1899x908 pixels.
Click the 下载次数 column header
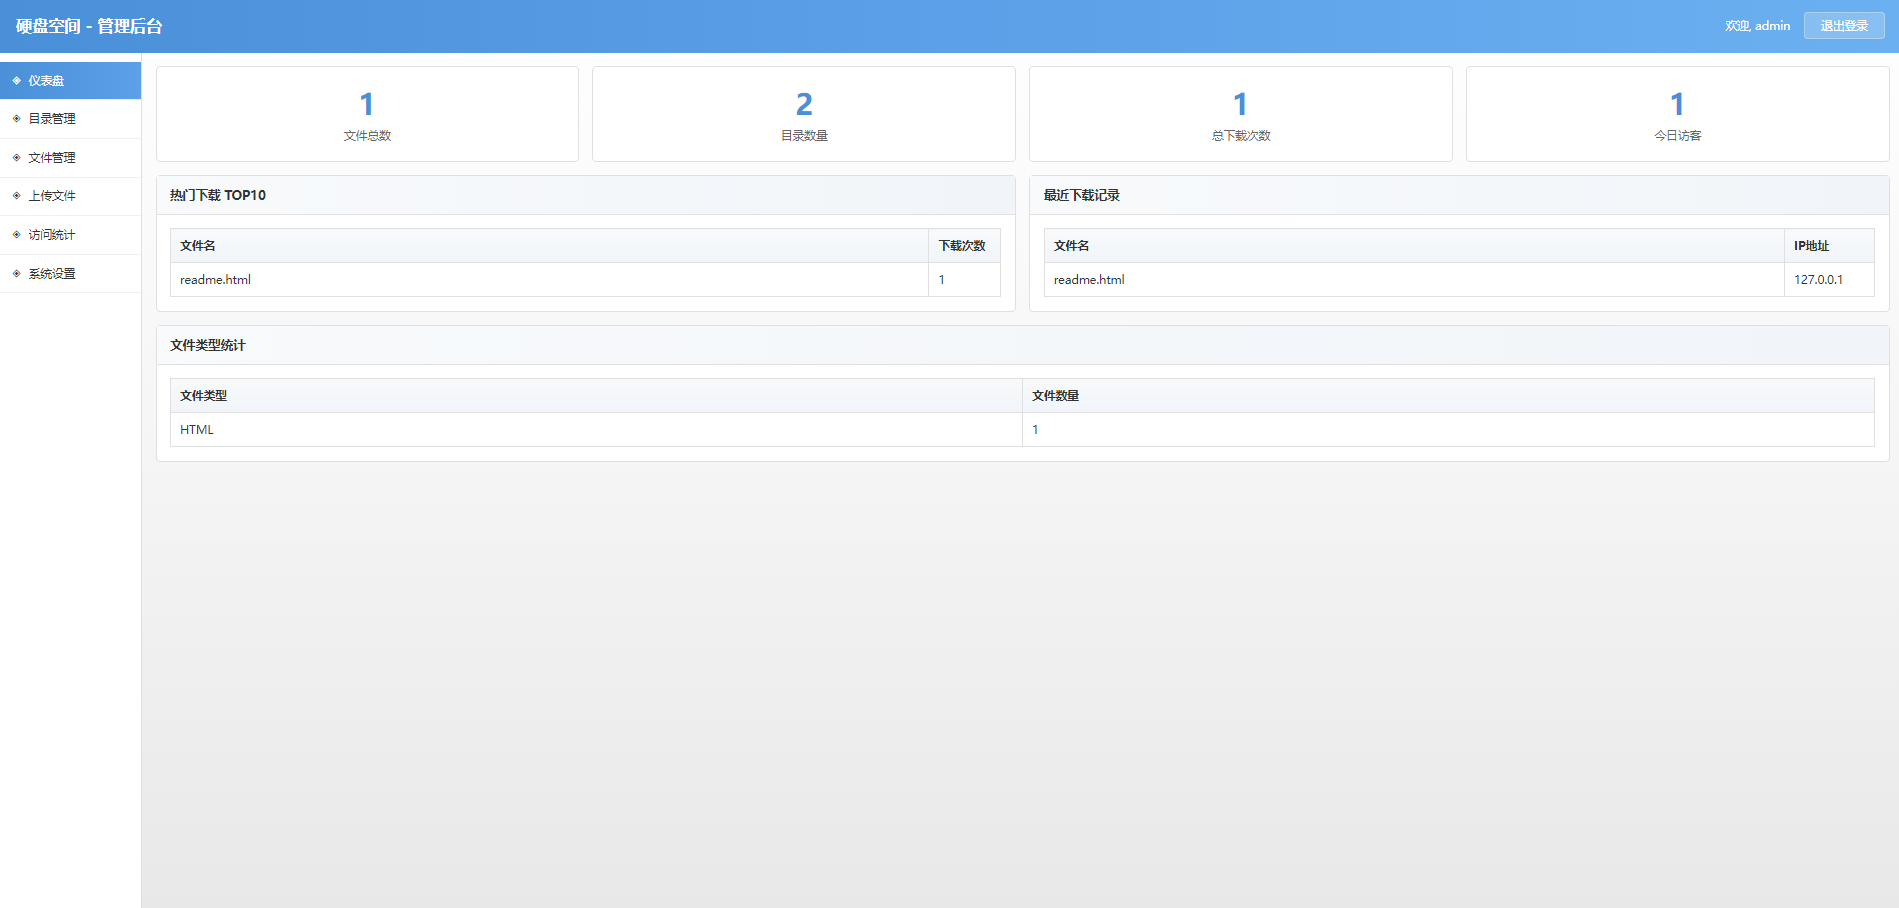pyautogui.click(x=962, y=246)
